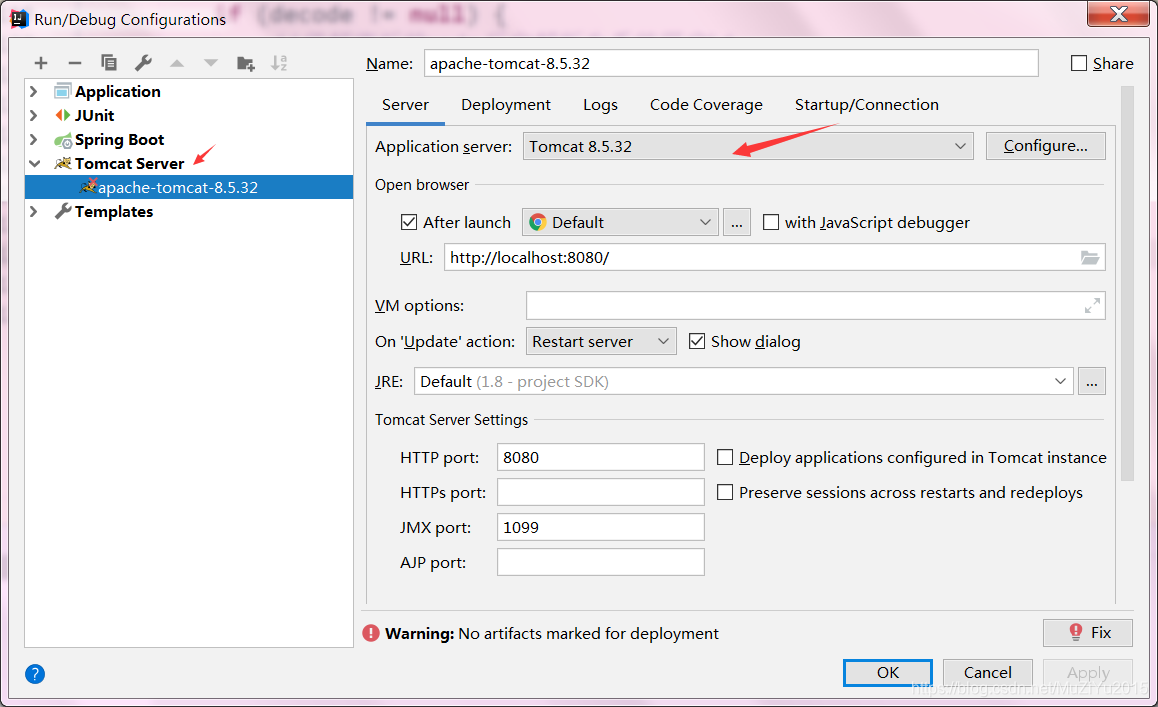
Task: Click the VM options field
Action: tap(815, 305)
